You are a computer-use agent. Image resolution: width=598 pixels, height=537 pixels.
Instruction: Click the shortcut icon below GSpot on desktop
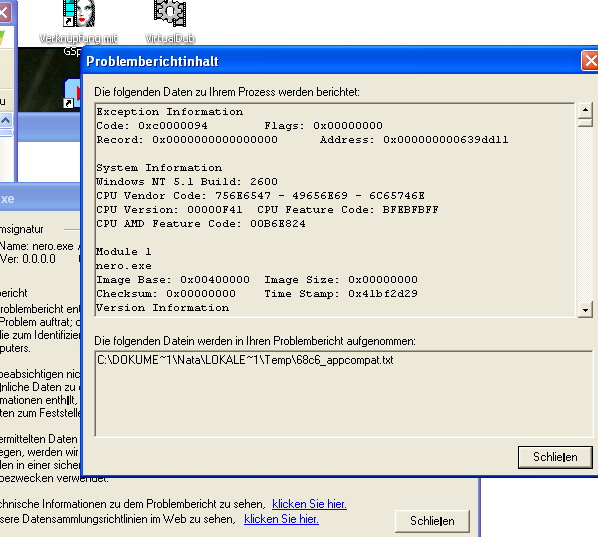click(x=72, y=93)
